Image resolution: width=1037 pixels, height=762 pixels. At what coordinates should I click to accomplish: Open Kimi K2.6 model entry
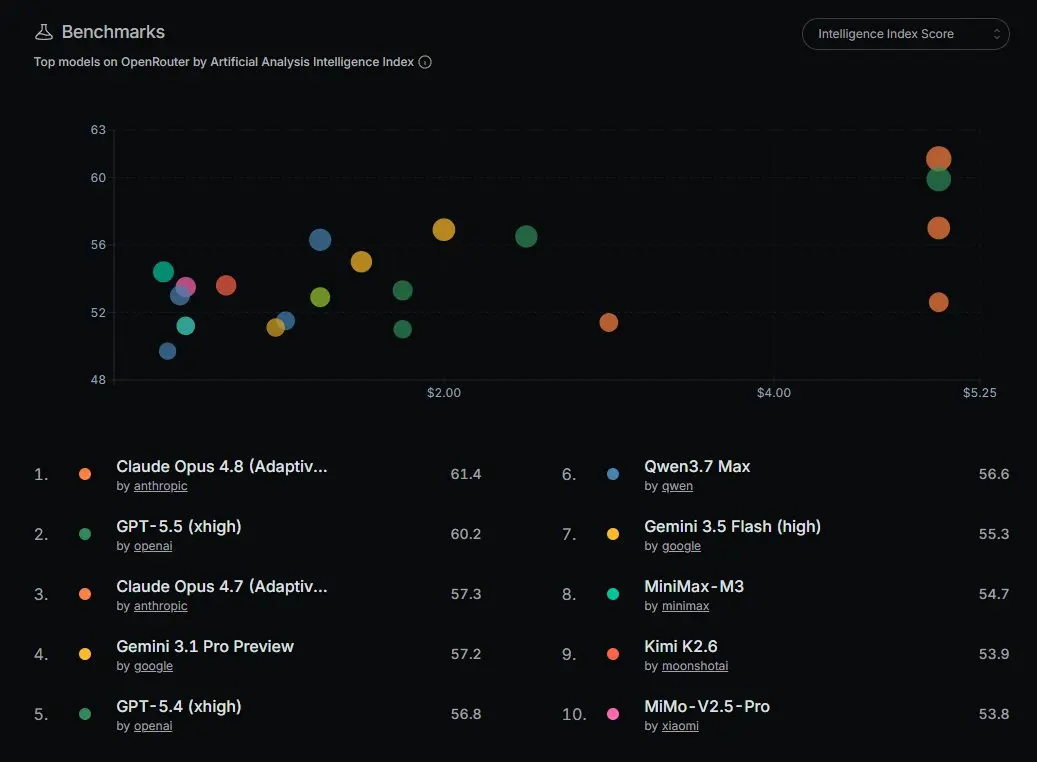click(681, 646)
